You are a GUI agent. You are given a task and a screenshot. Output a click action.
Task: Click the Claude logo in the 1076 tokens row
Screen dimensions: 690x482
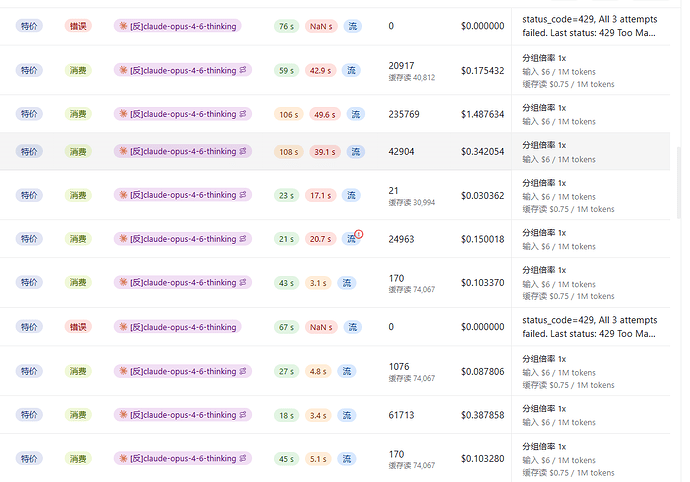coord(123,371)
